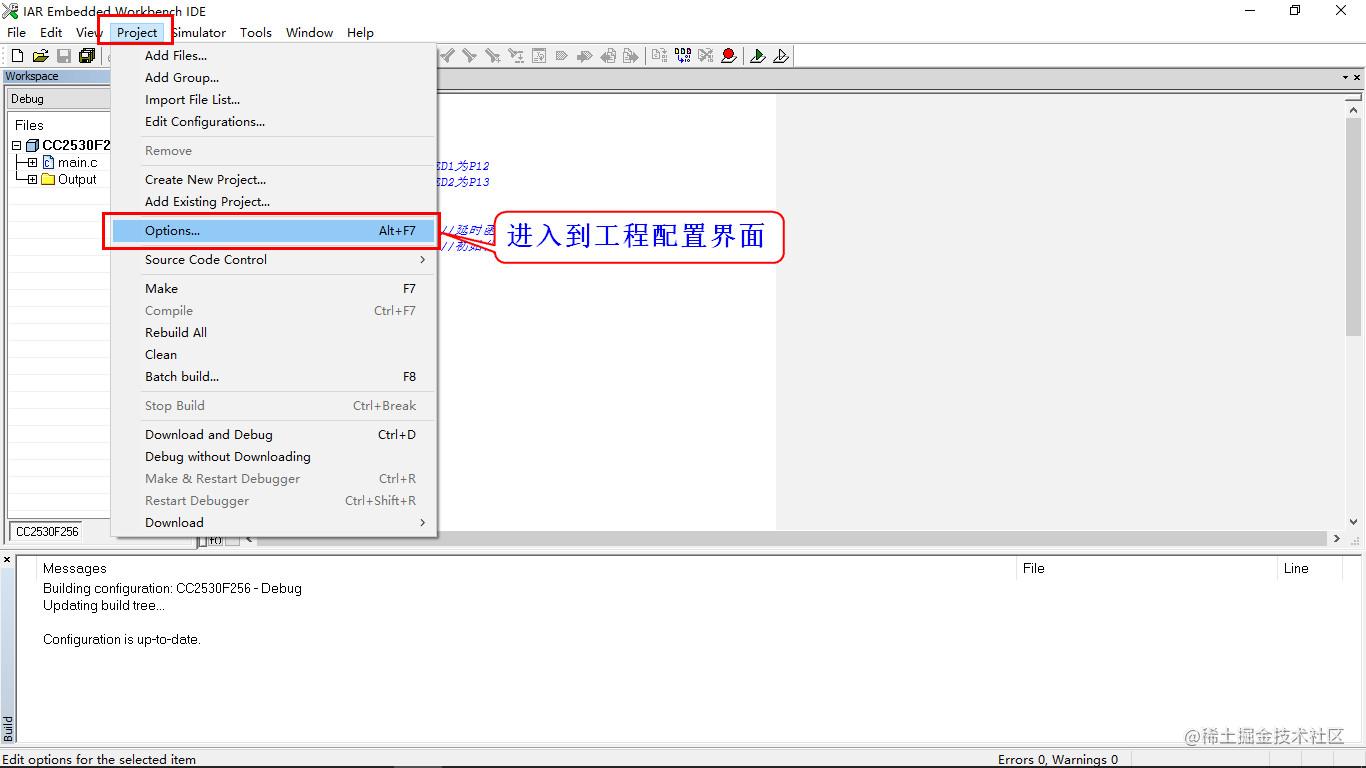
Task: Open the Tools menu
Action: click(256, 32)
